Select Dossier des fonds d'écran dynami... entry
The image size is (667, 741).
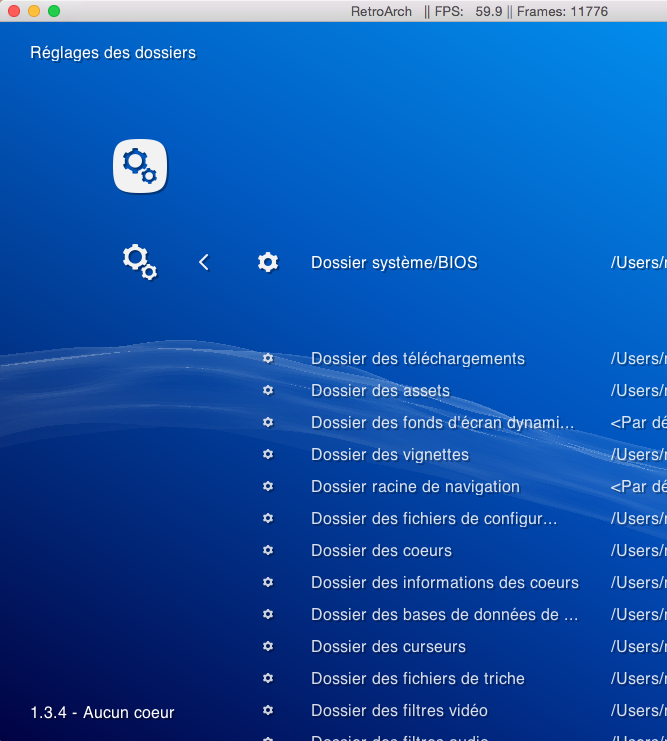(x=442, y=422)
